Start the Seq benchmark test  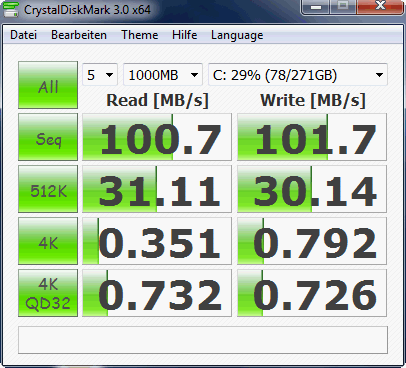[x=48, y=137]
